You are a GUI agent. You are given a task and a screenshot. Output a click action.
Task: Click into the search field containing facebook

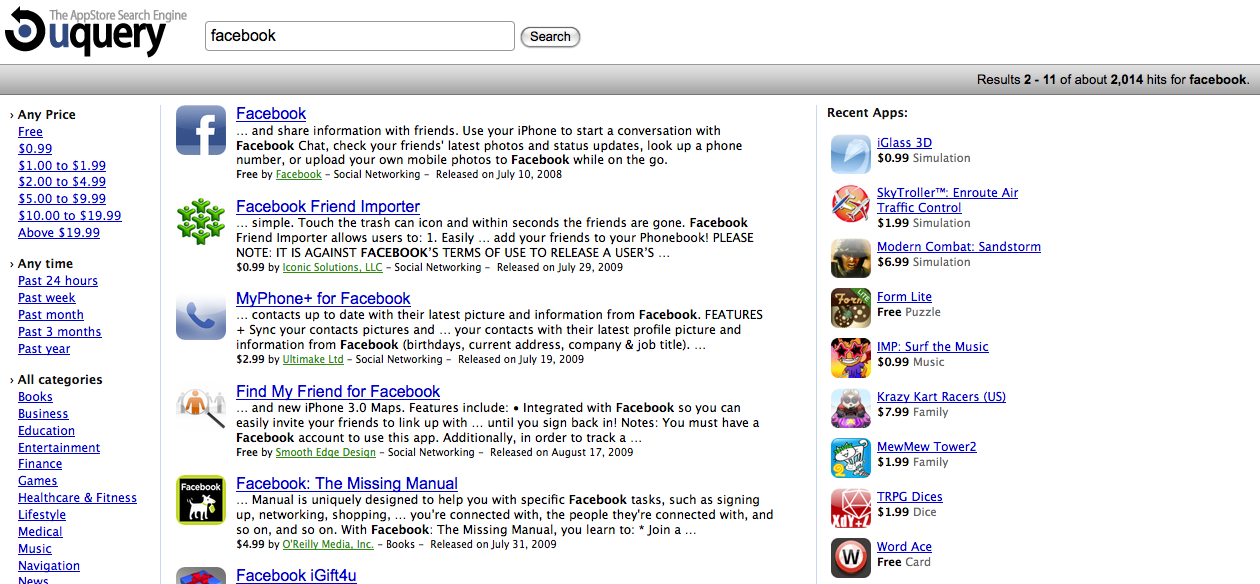(360, 36)
